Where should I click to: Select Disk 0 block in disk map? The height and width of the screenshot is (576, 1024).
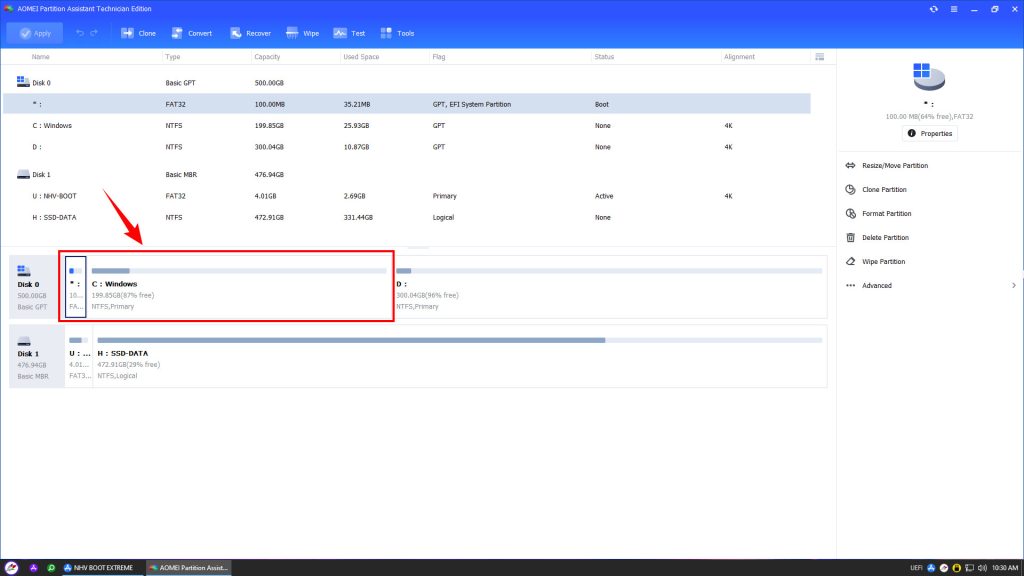pyautogui.click(x=36, y=287)
